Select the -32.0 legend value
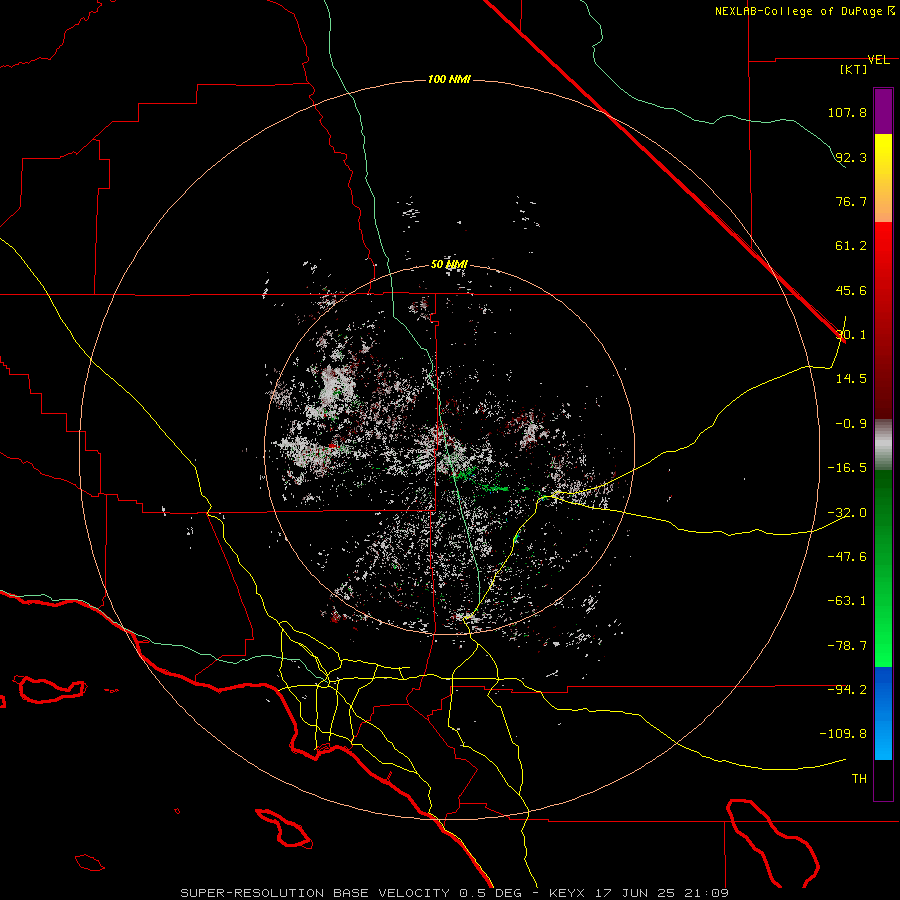The image size is (900, 900). (x=847, y=513)
